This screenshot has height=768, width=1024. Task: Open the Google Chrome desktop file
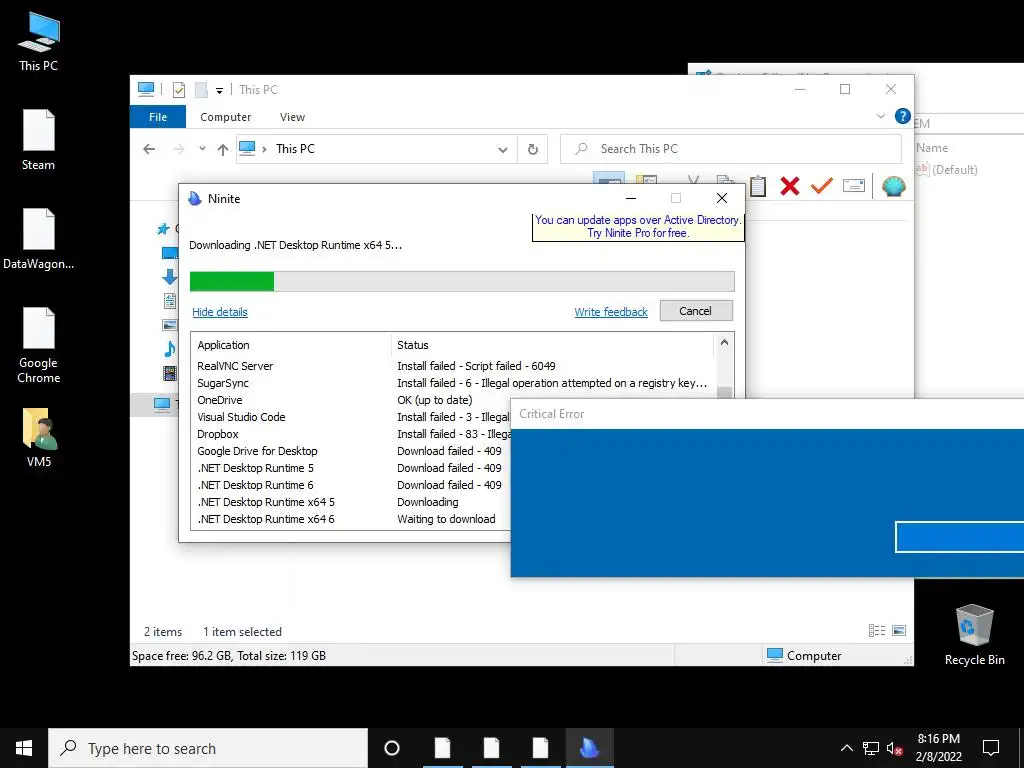39,345
